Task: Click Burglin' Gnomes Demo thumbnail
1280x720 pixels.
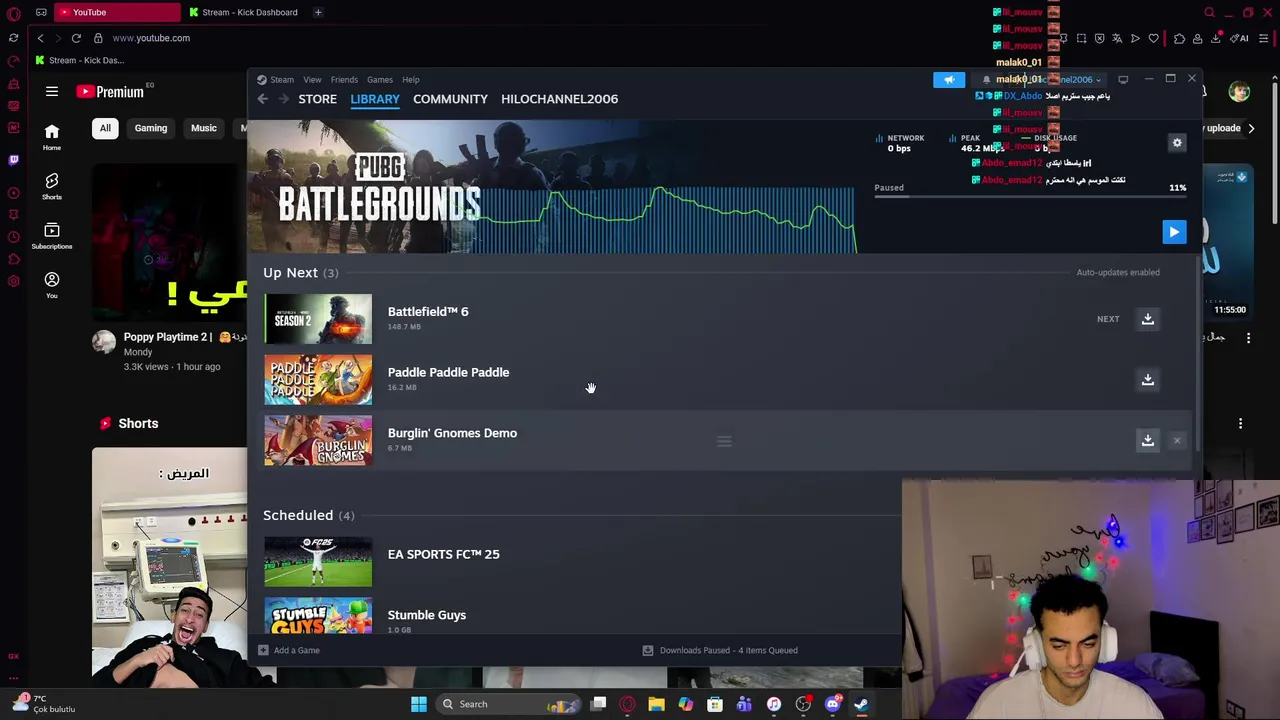Action: [x=318, y=441]
